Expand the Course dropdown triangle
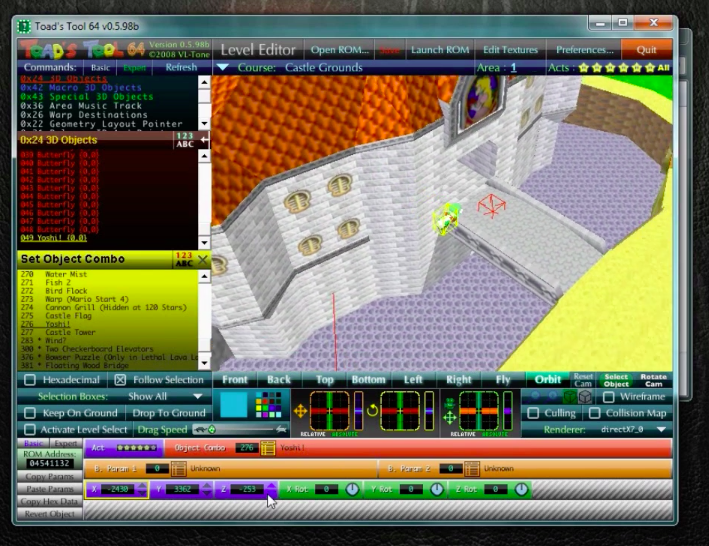Image resolution: width=709 pixels, height=546 pixels. coord(222,68)
